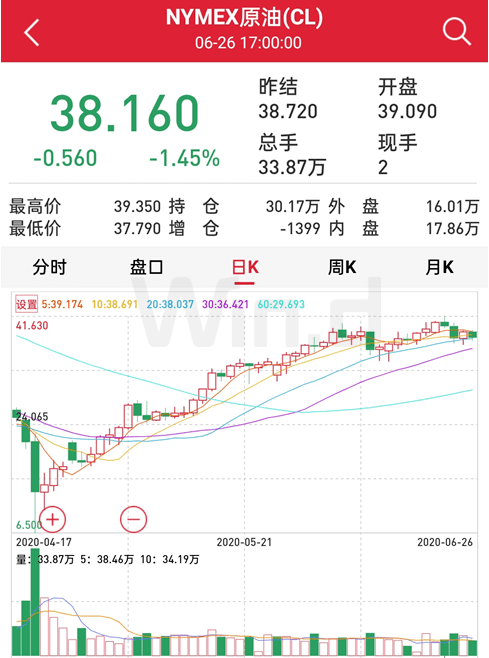Switch to the 盘口 tab

(146, 267)
